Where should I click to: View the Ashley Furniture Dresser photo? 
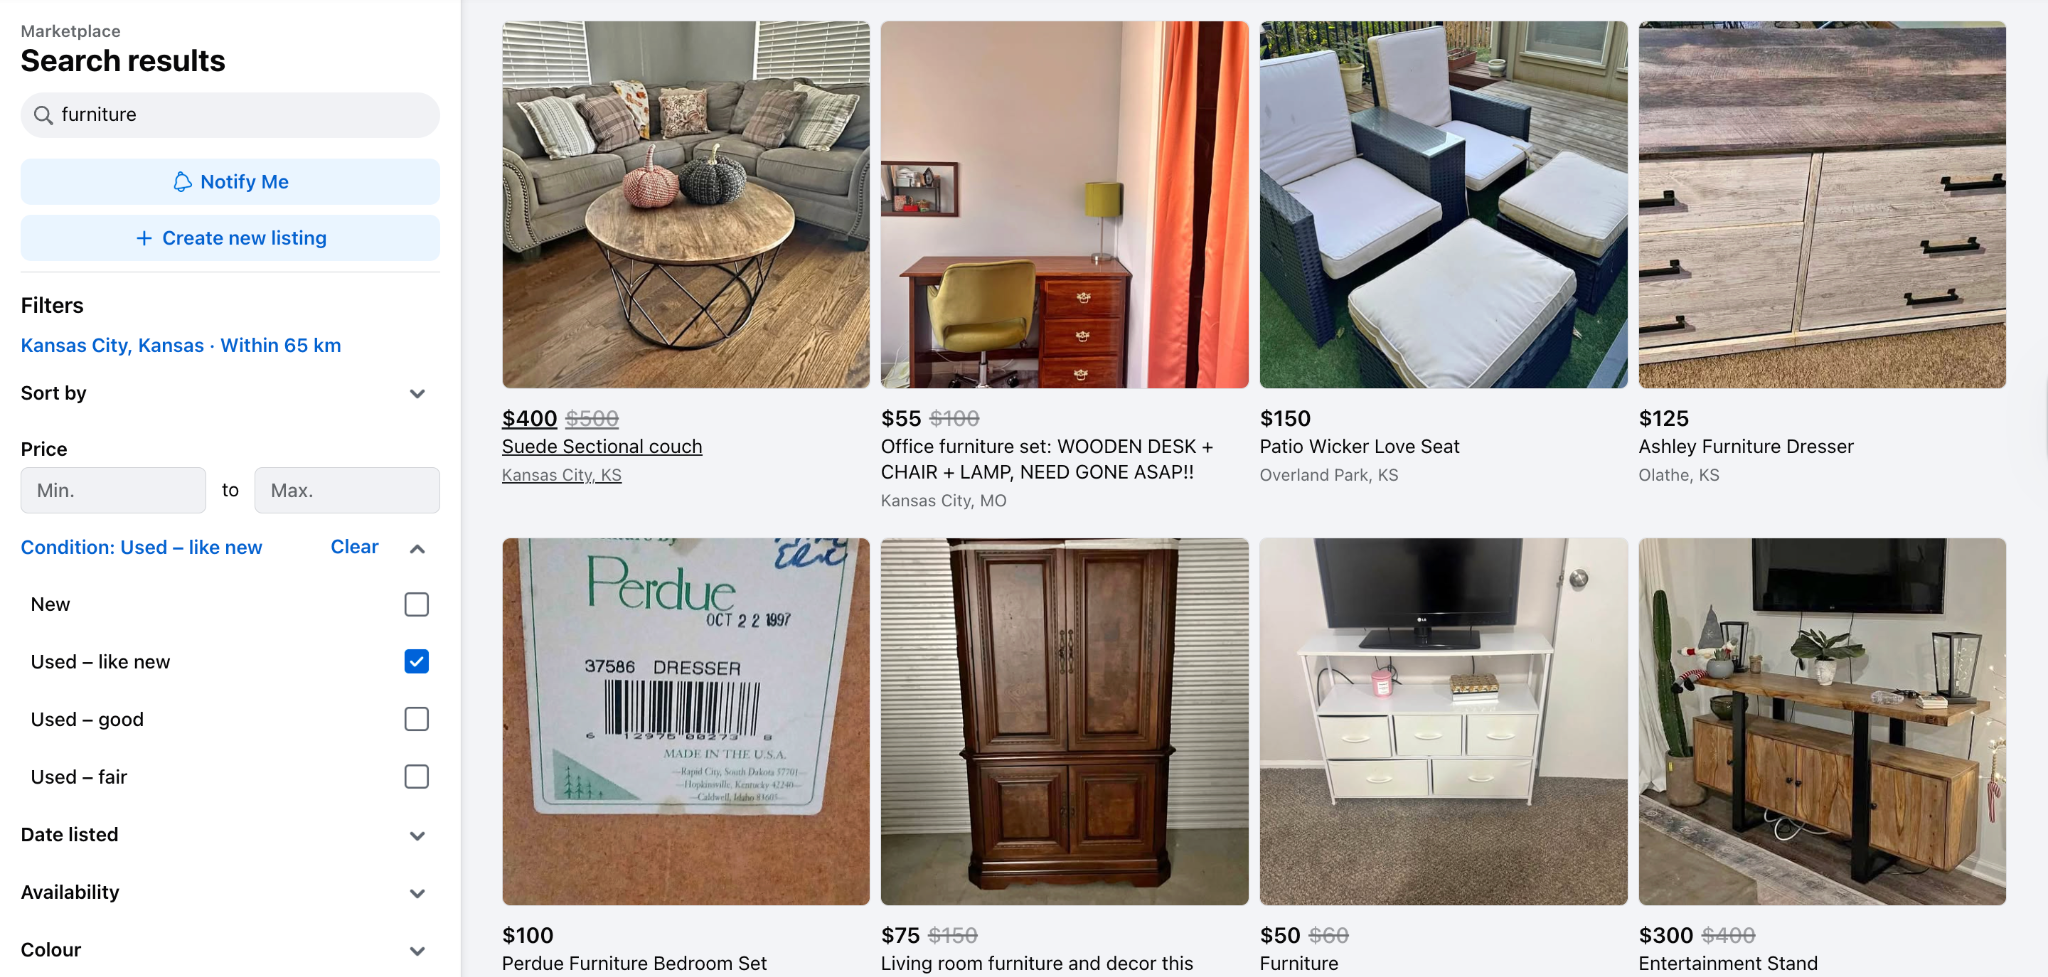(1822, 205)
